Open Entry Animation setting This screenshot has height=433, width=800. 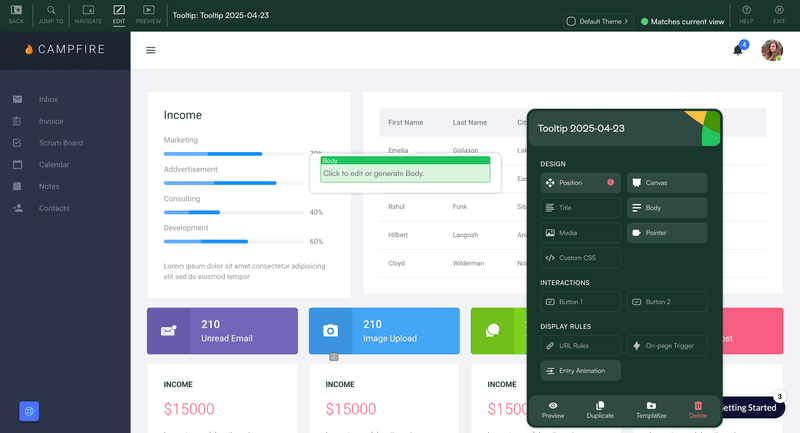tap(580, 371)
